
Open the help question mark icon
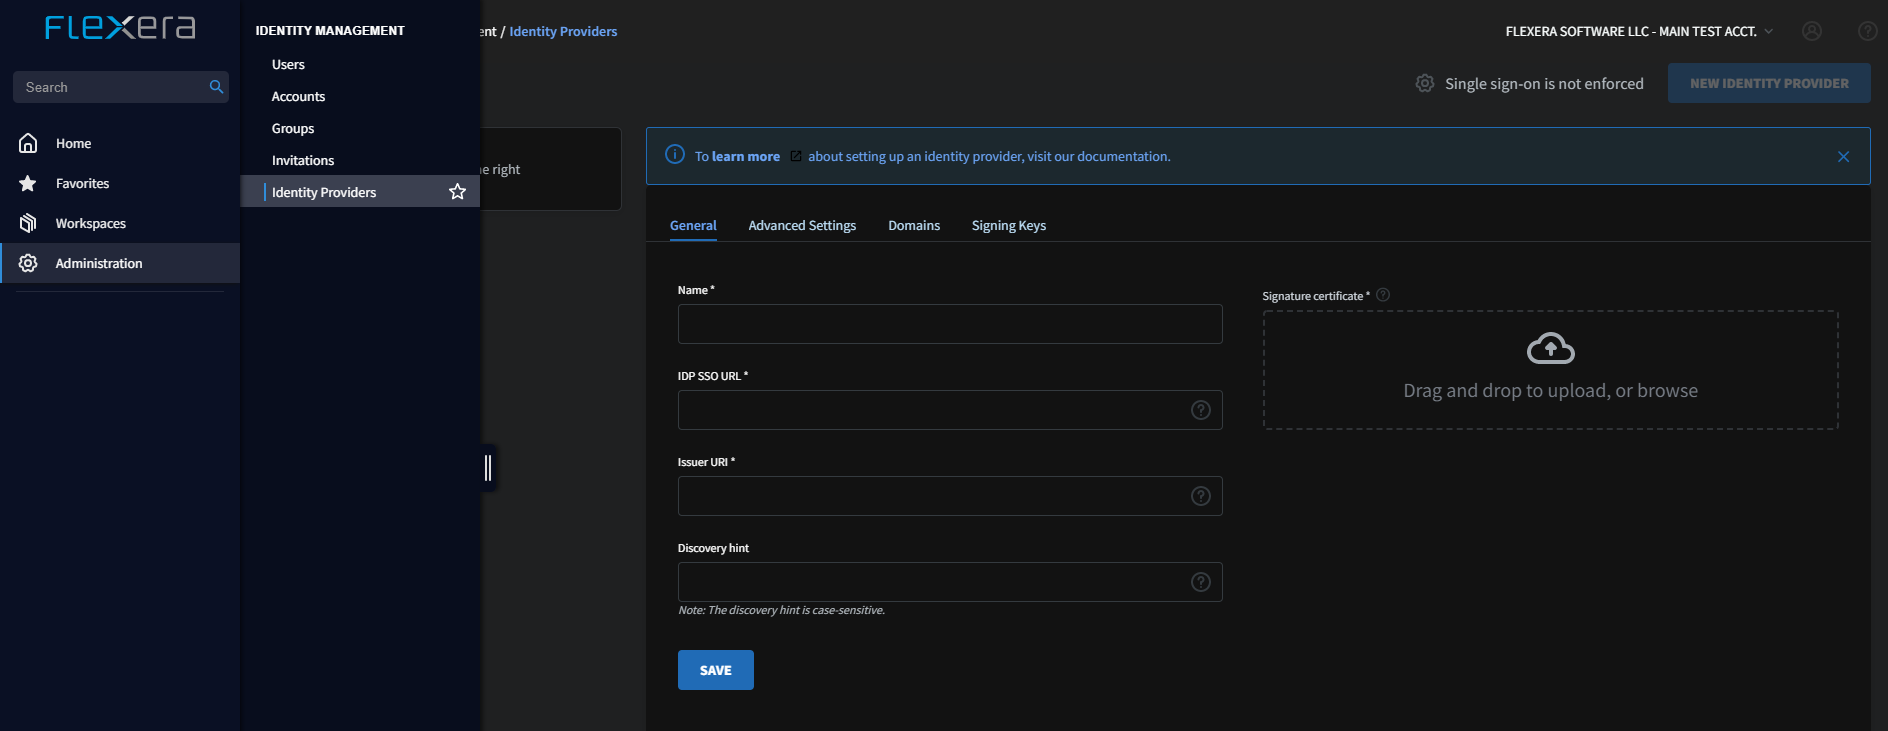coord(1867,31)
